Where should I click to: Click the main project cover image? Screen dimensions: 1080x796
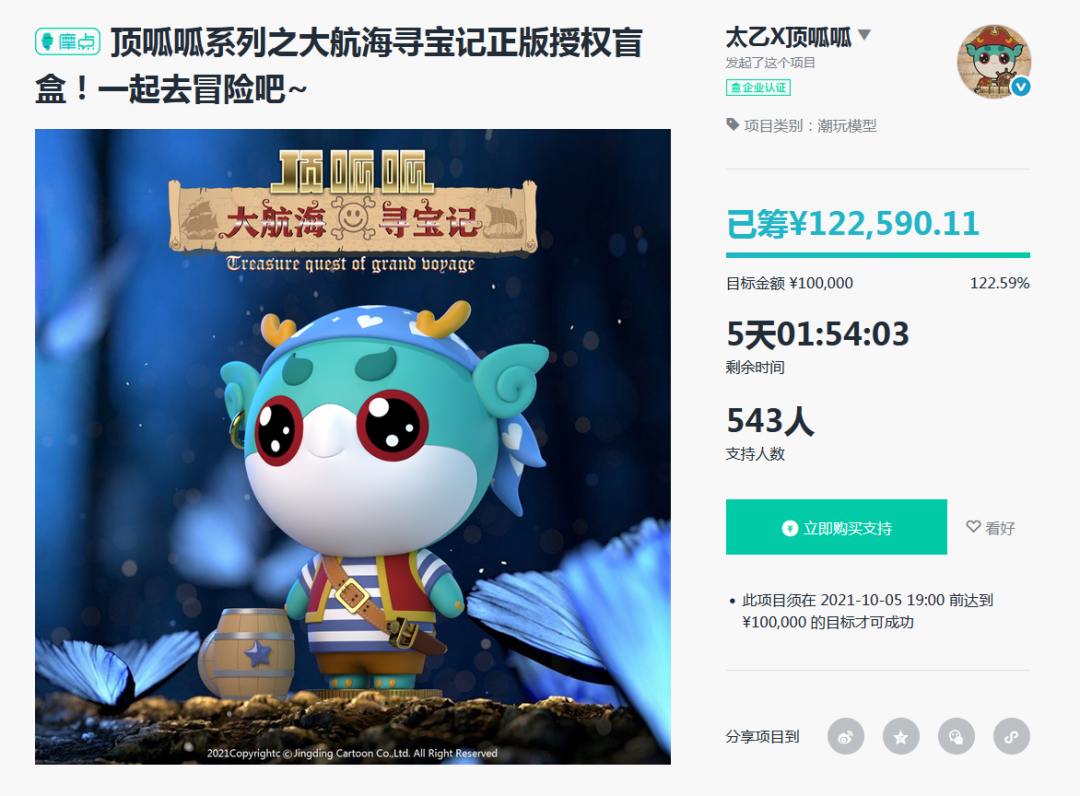tap(353, 446)
